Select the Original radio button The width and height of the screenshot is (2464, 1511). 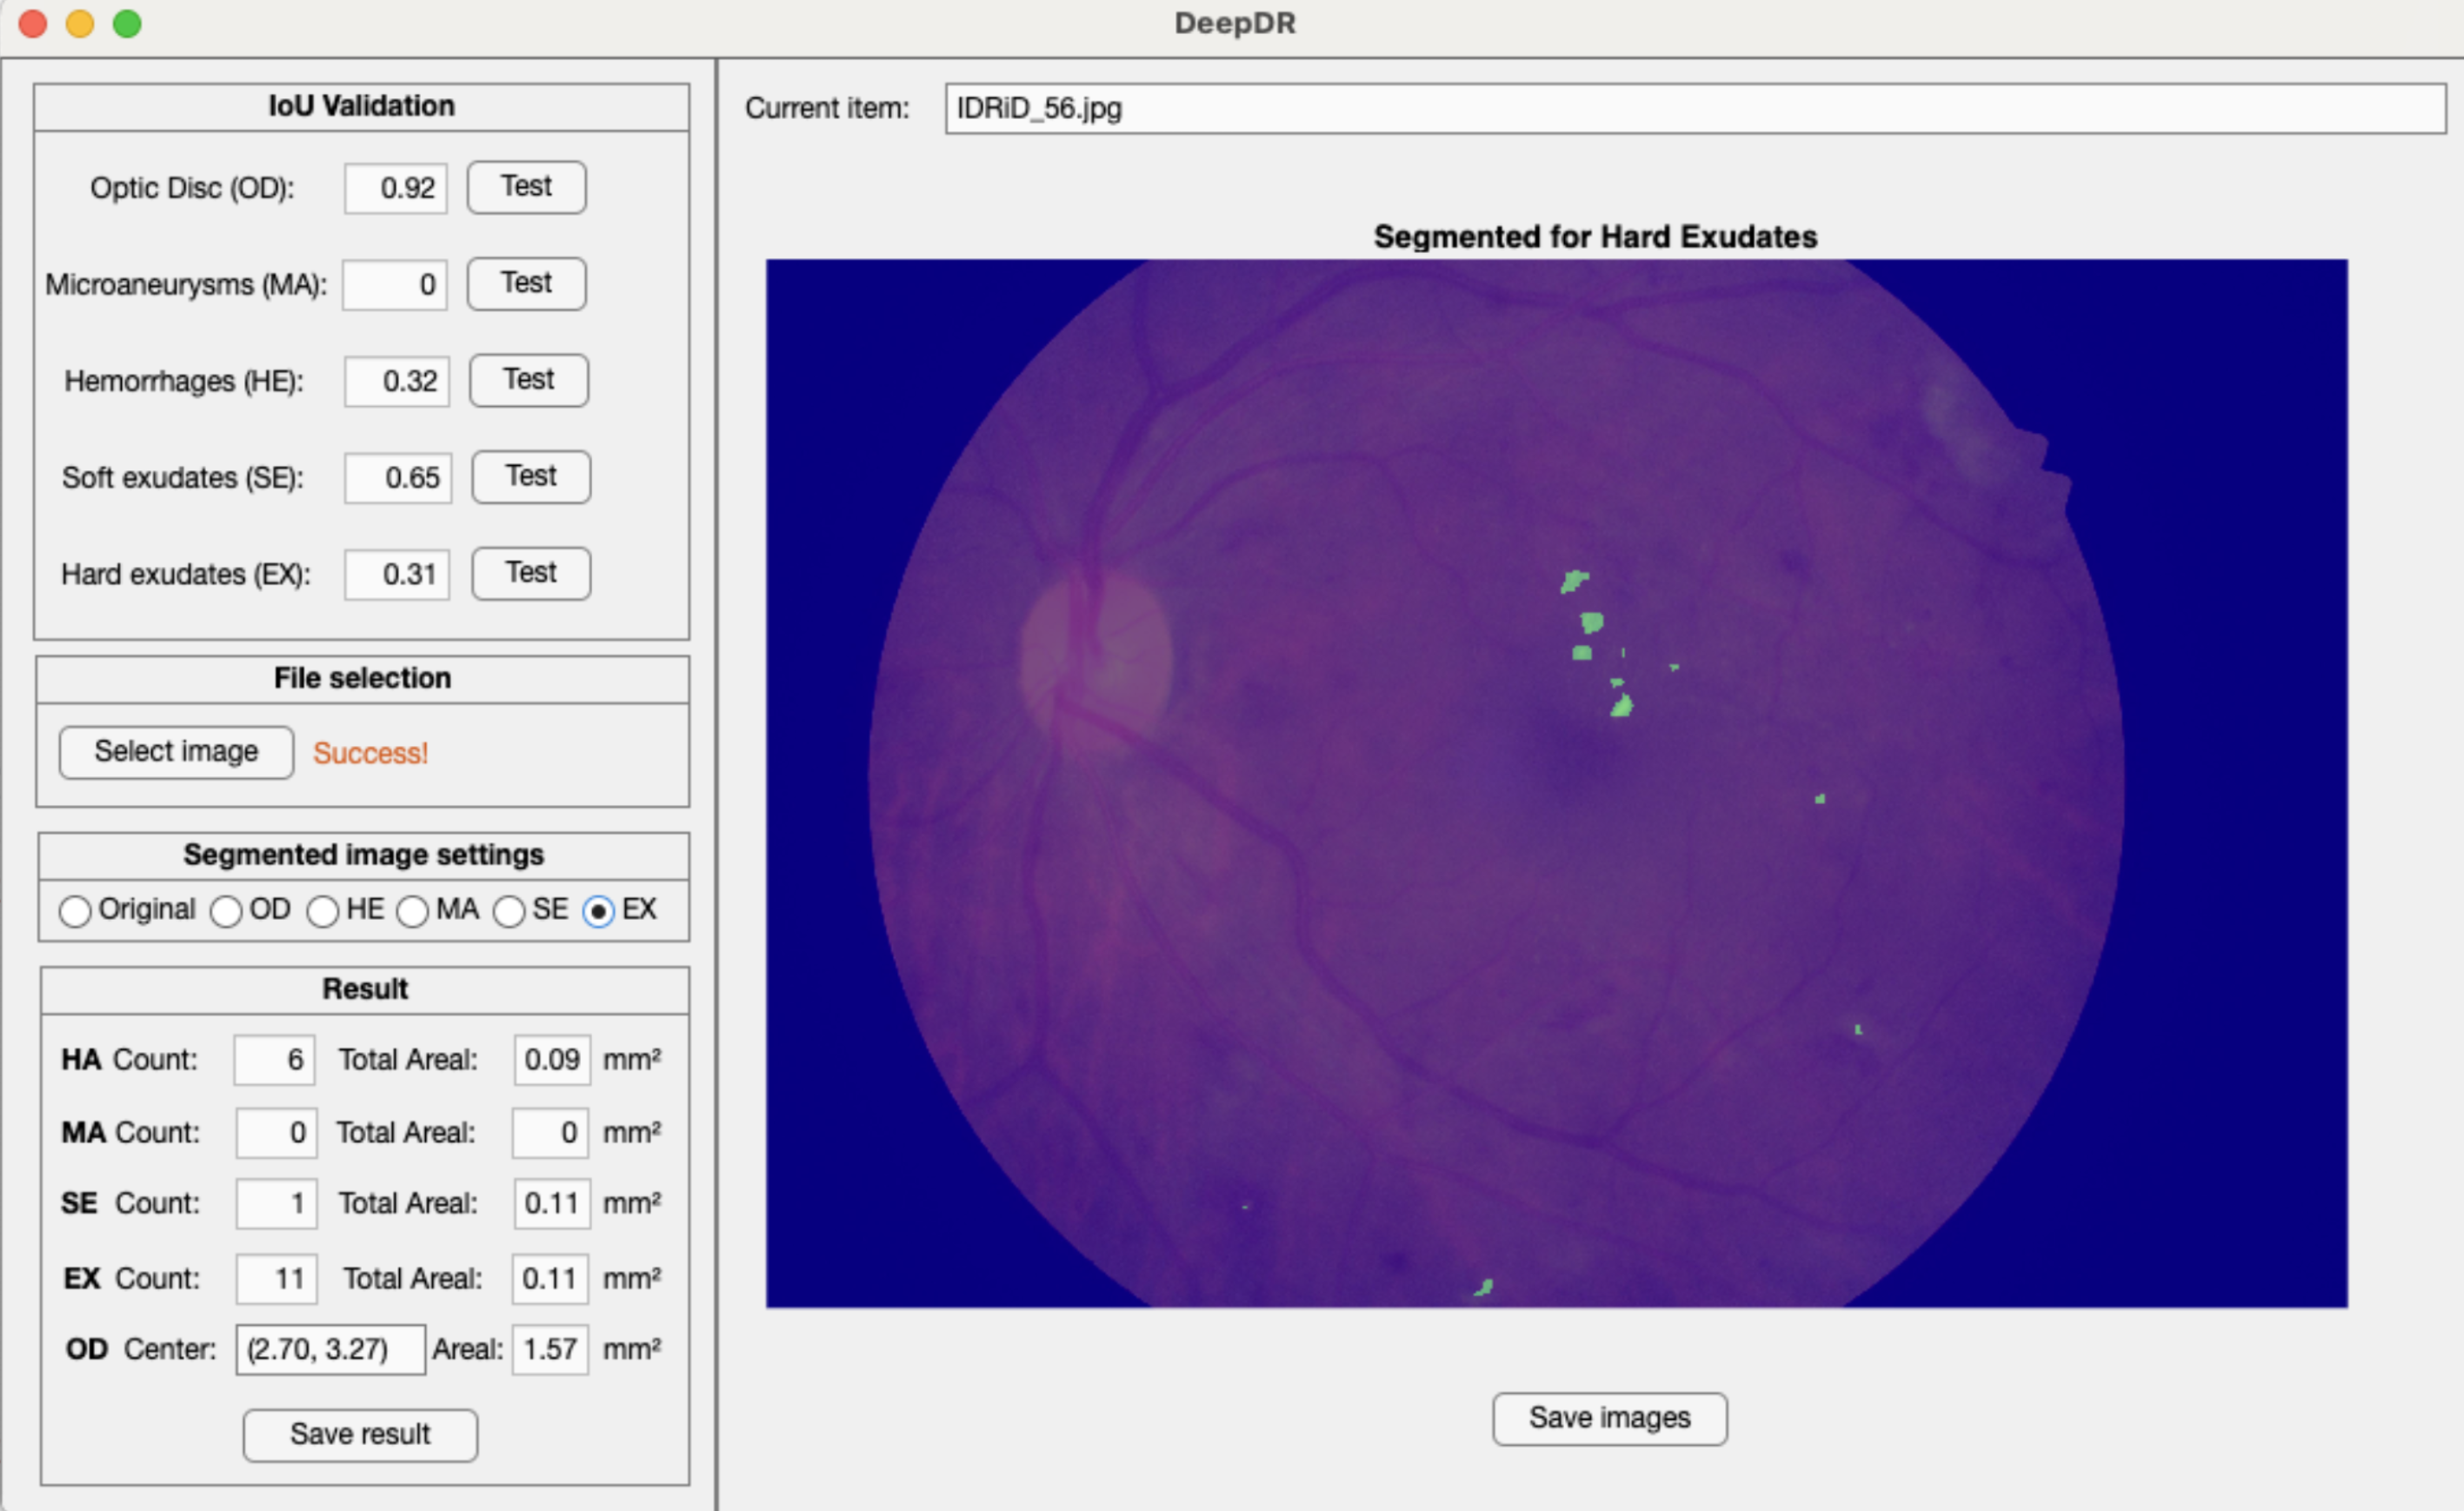click(x=75, y=911)
